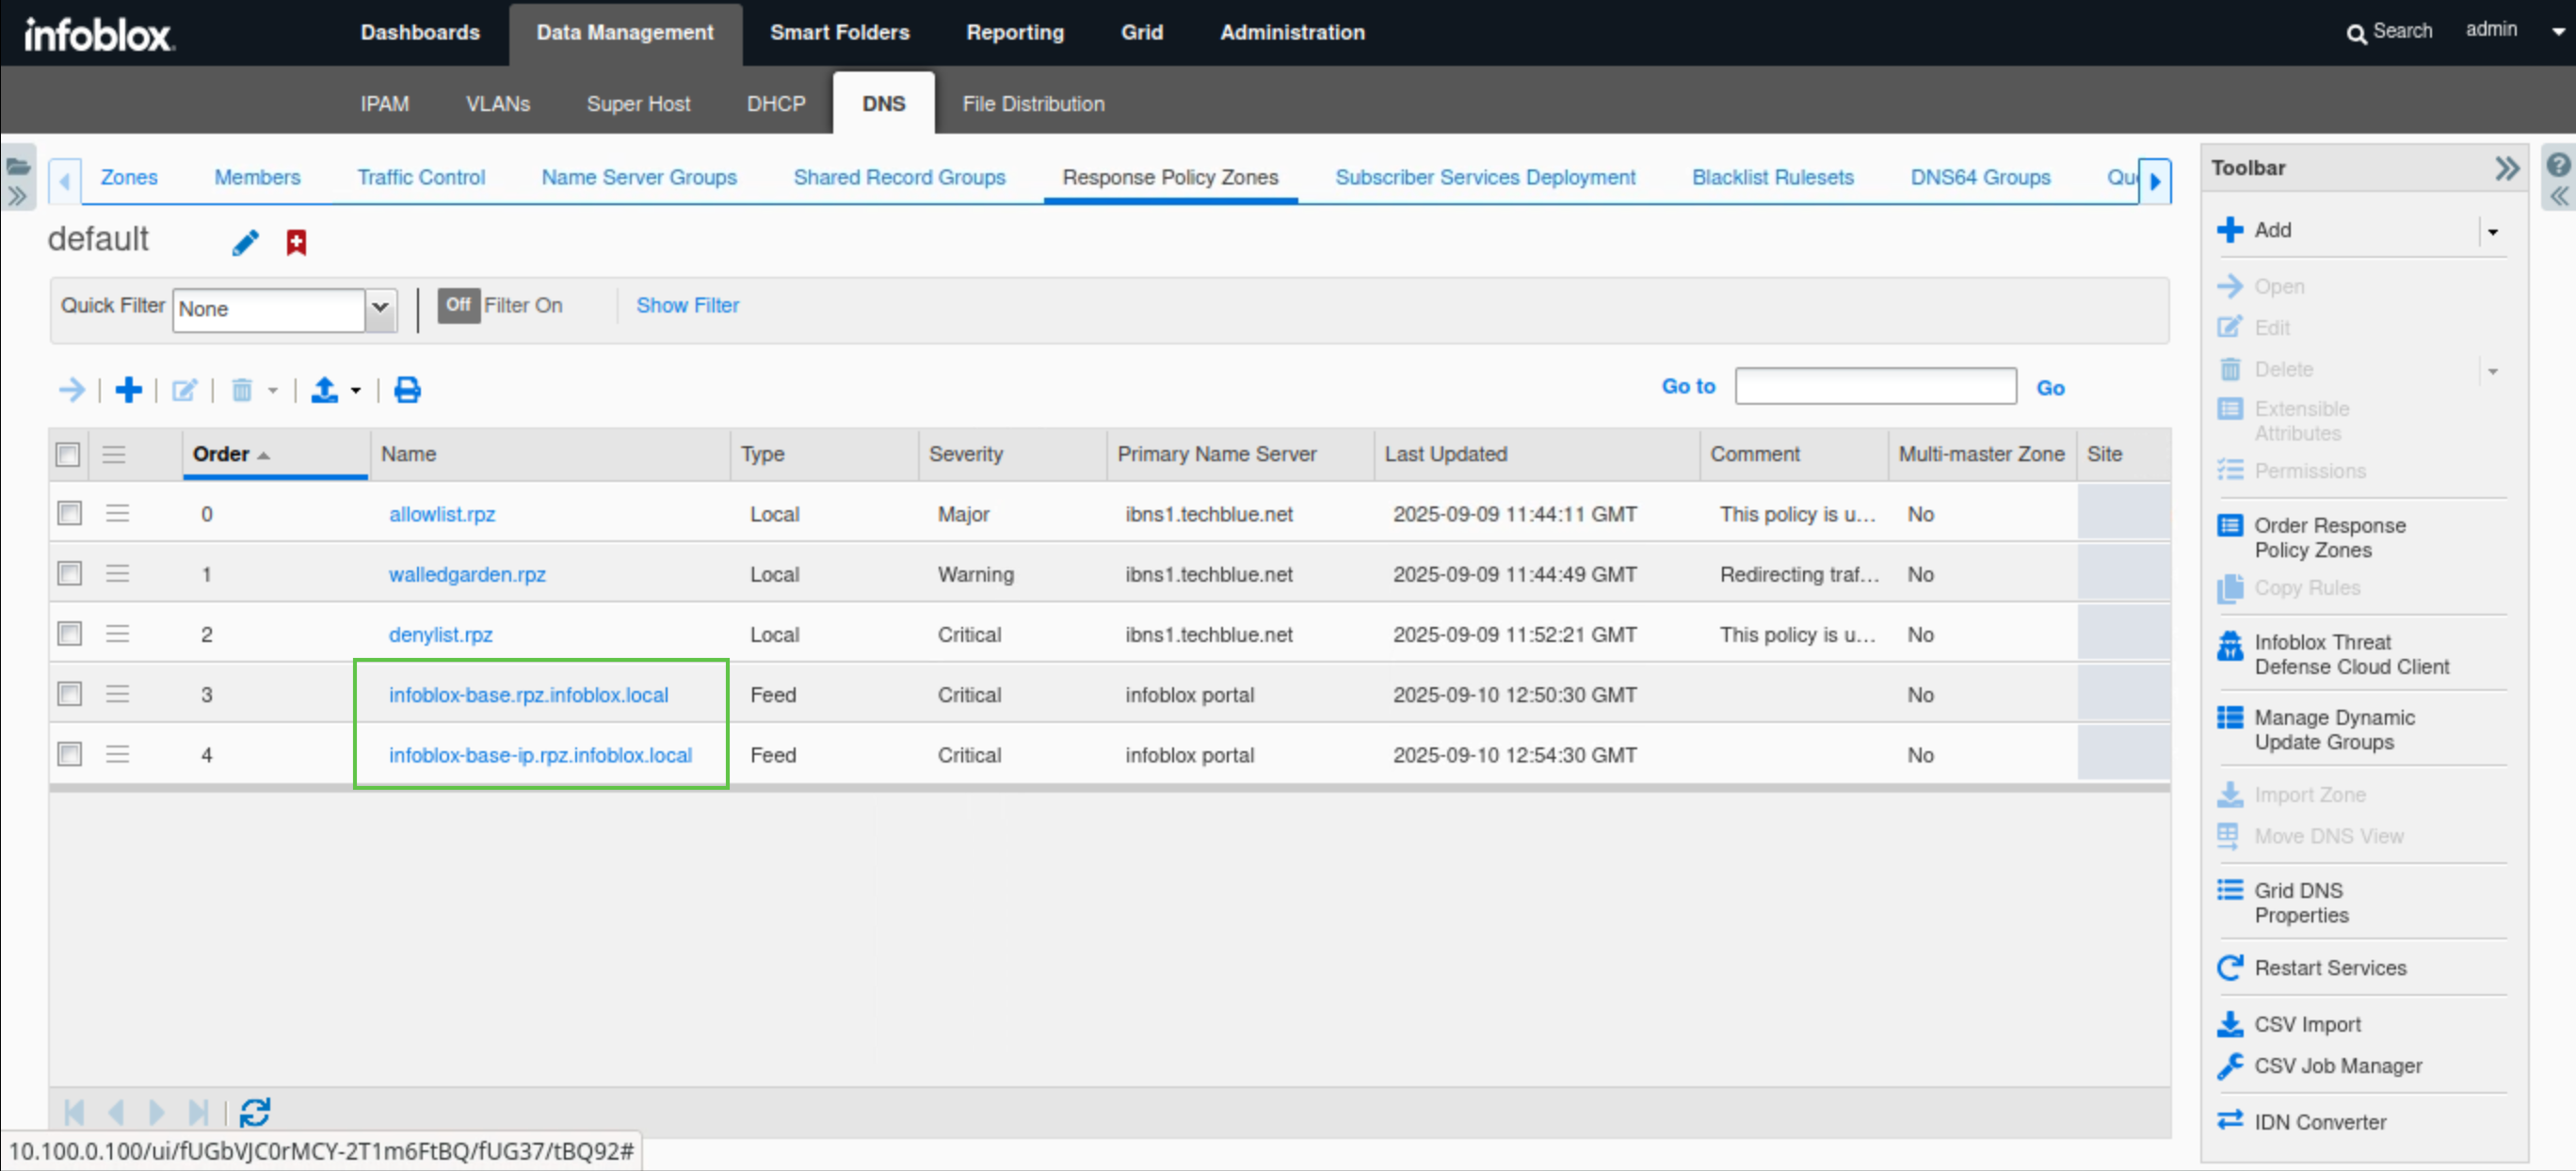Click the refresh icon at table bottom
The image size is (2576, 1171).
point(255,1111)
